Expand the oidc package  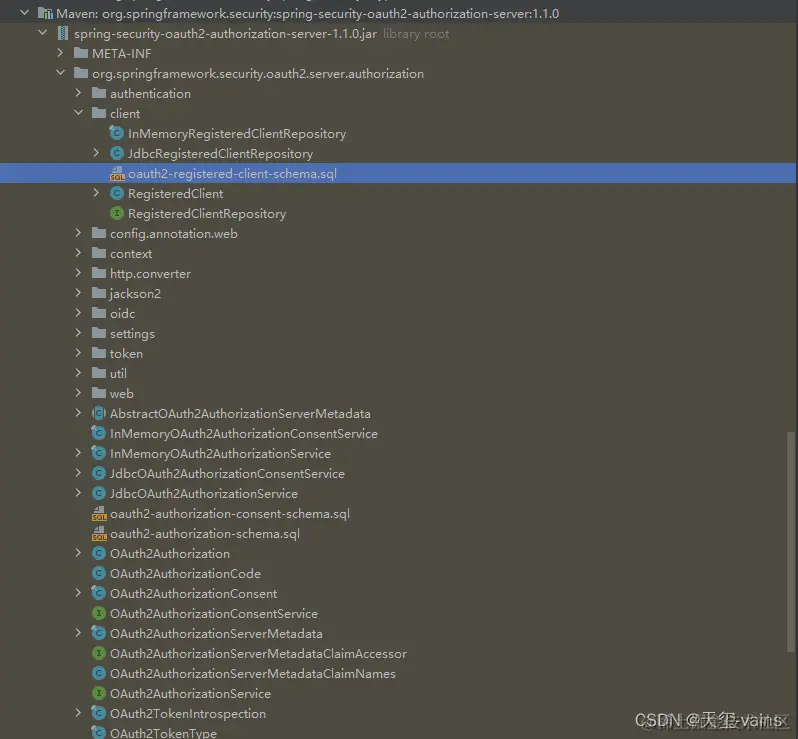78,313
